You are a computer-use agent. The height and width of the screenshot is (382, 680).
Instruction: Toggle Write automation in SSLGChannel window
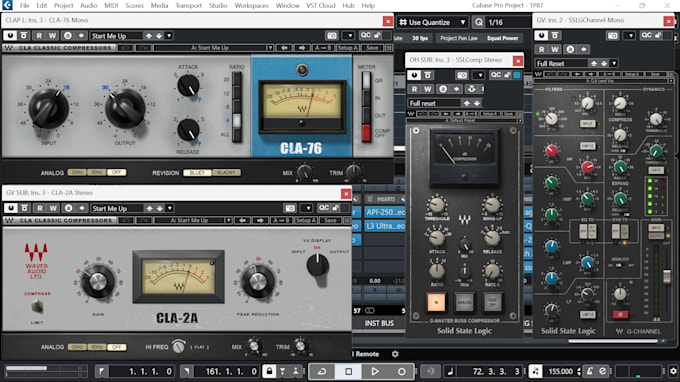click(x=555, y=49)
